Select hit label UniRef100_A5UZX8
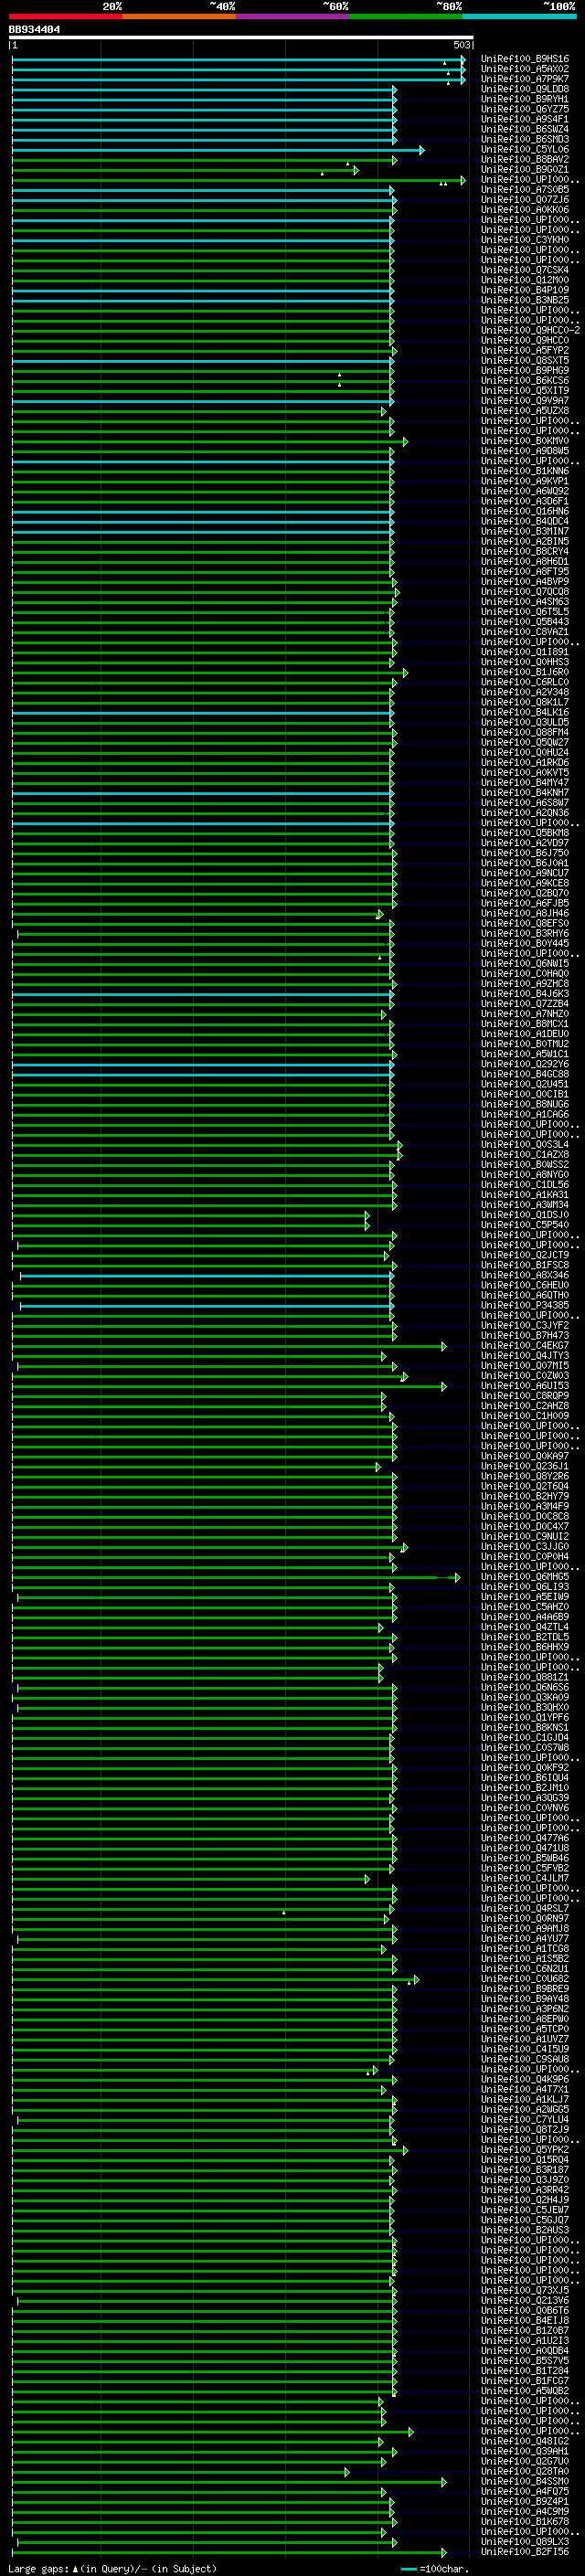This screenshot has height=2576, width=585. 525,411
